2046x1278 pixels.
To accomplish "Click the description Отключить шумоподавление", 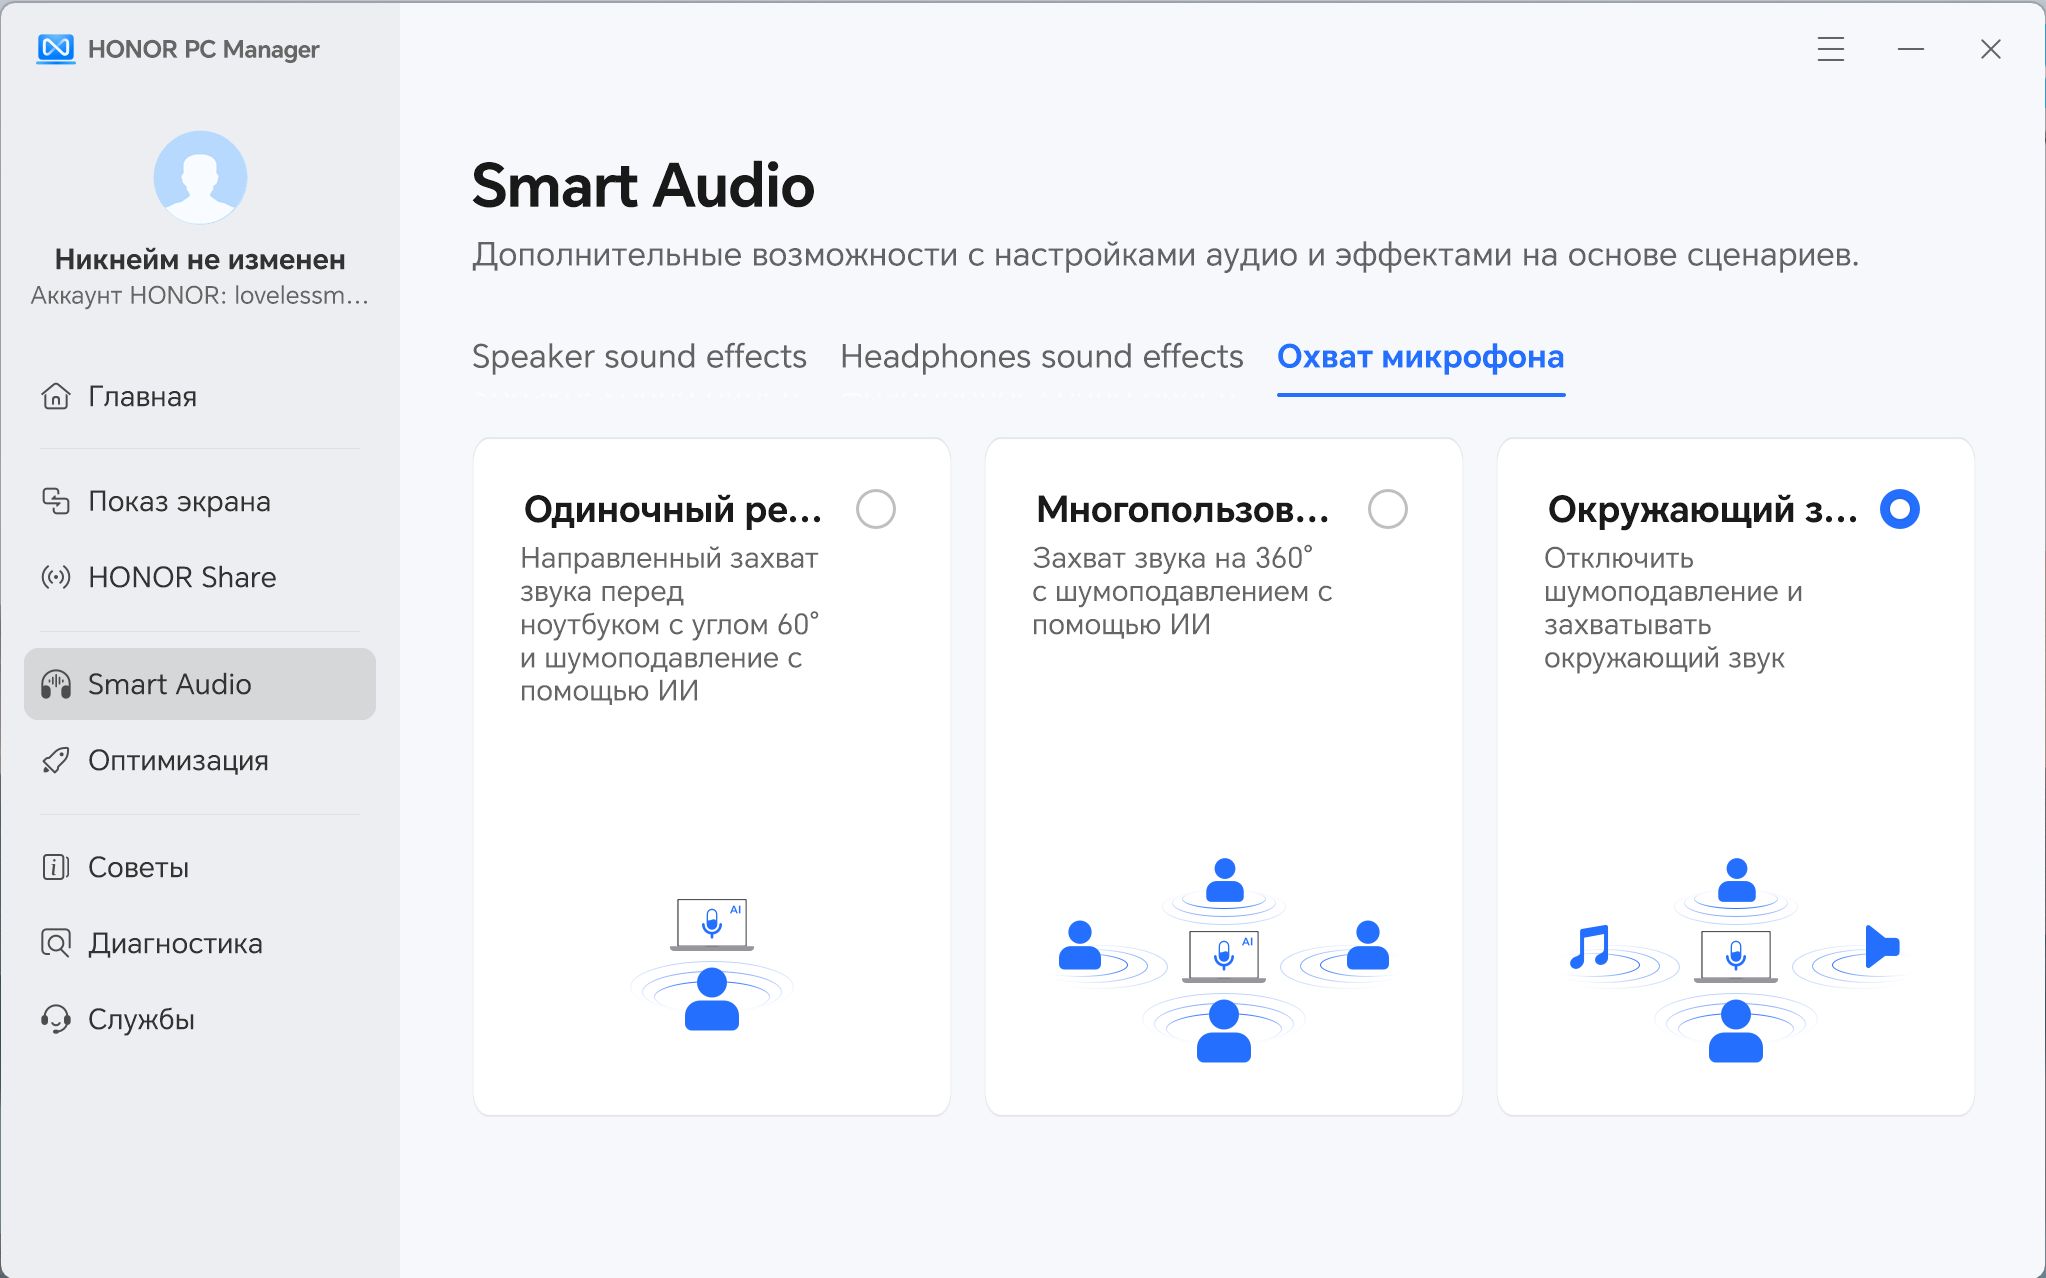I will [1673, 608].
